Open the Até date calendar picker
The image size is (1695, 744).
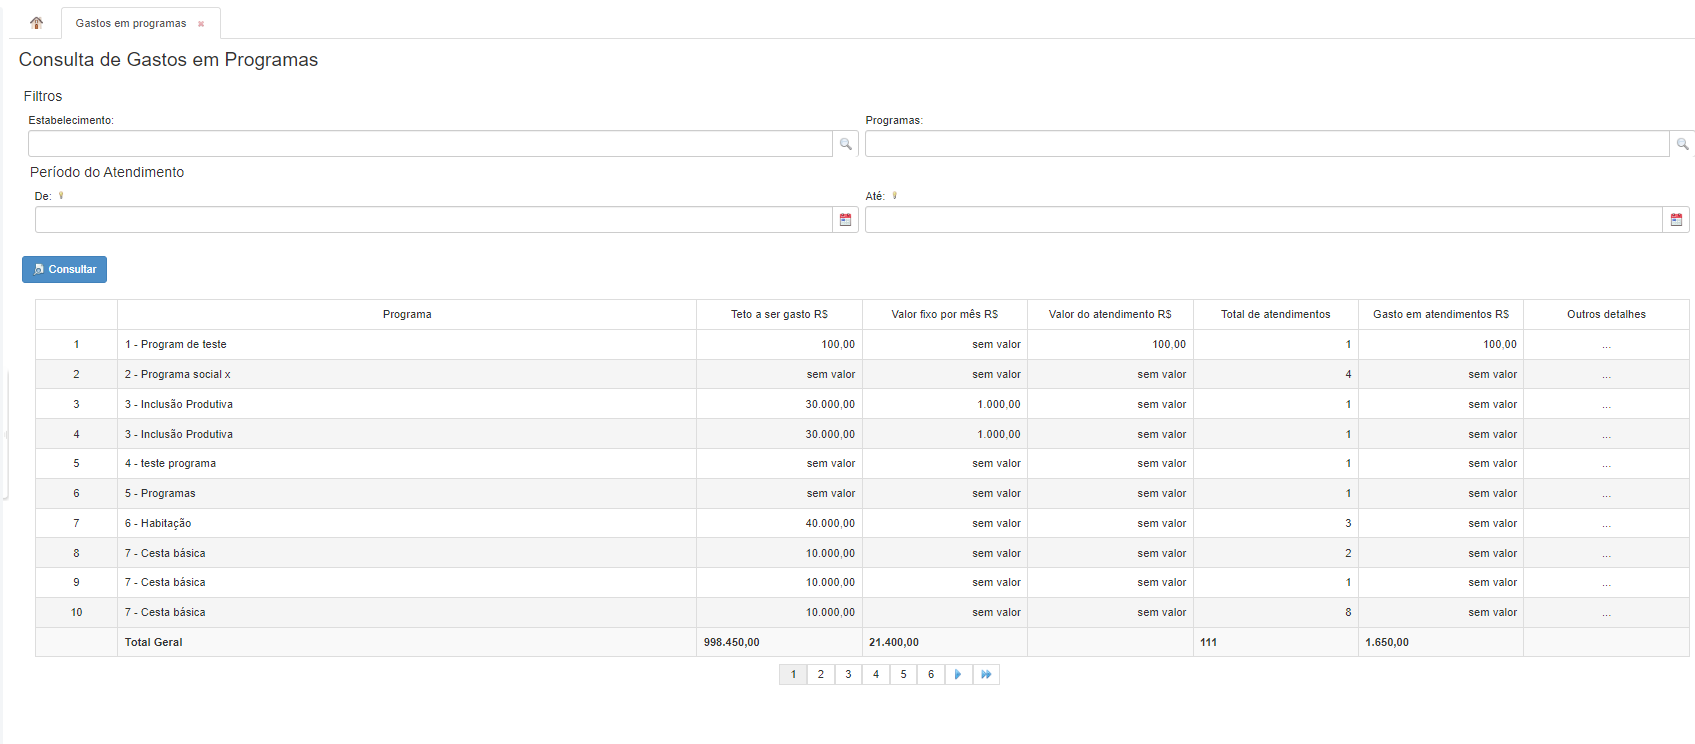point(1677,220)
